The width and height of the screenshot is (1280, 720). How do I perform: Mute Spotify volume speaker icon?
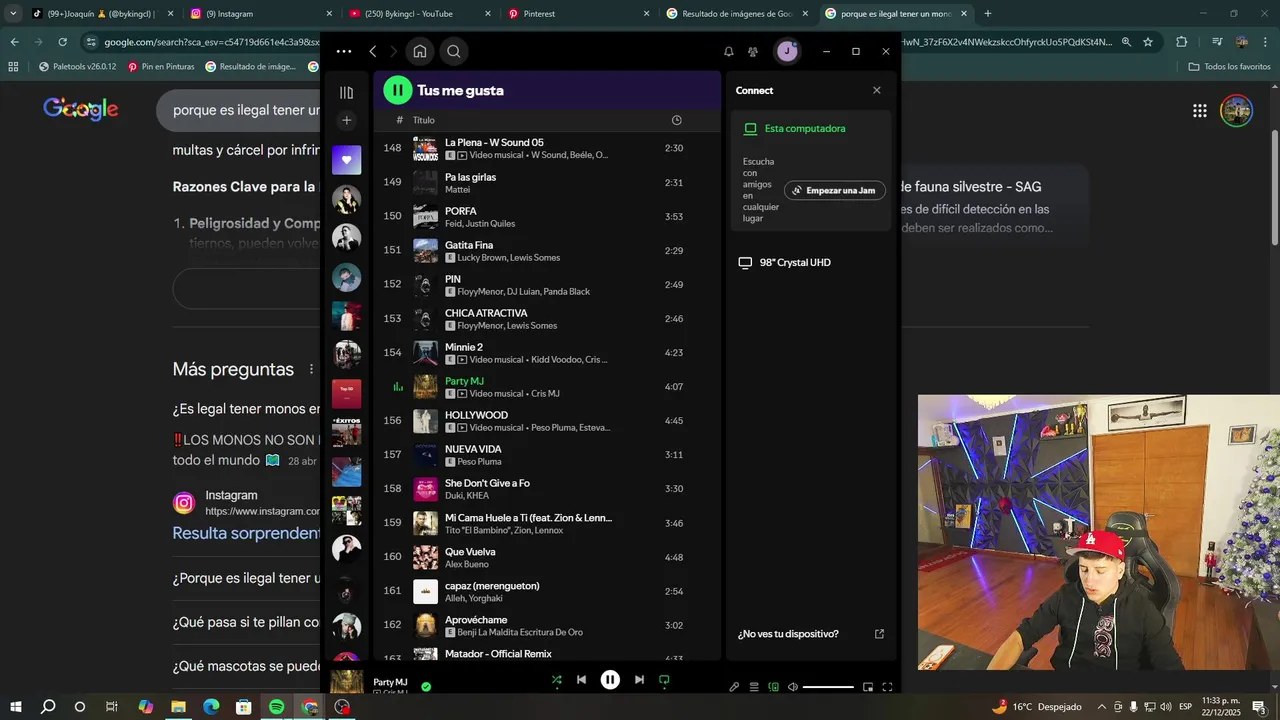coord(793,687)
